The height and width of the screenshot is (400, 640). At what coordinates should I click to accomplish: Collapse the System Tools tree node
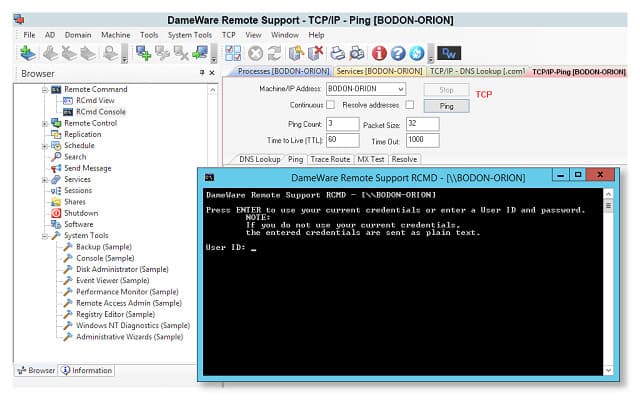(45, 236)
